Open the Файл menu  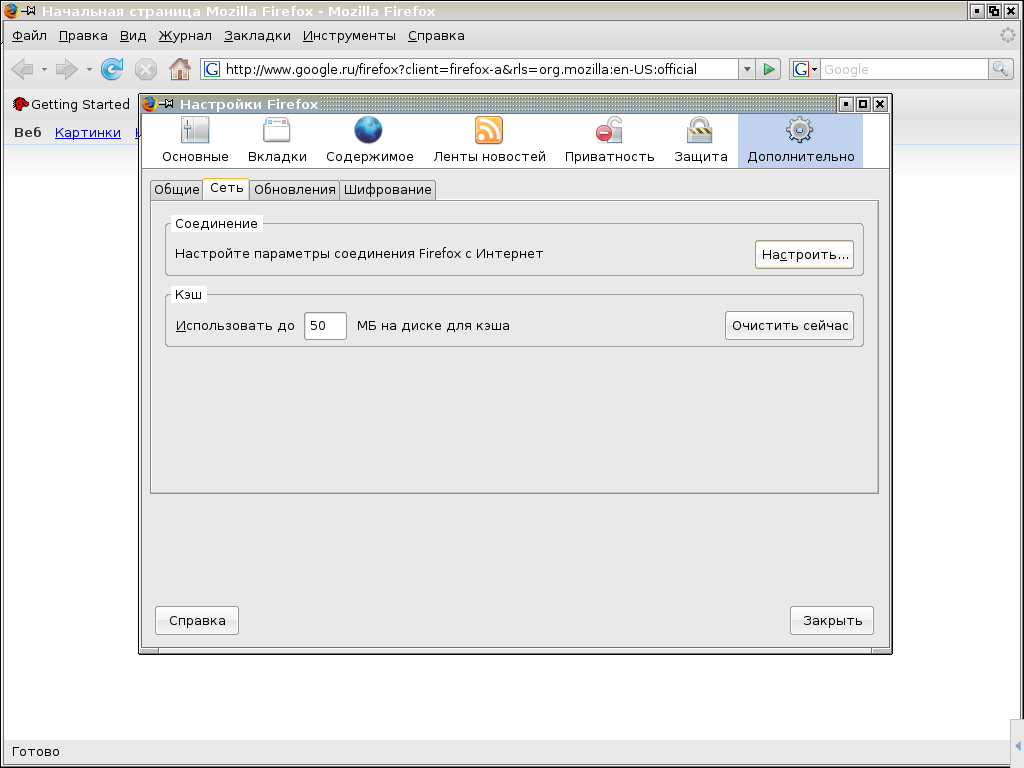pyautogui.click(x=29, y=36)
